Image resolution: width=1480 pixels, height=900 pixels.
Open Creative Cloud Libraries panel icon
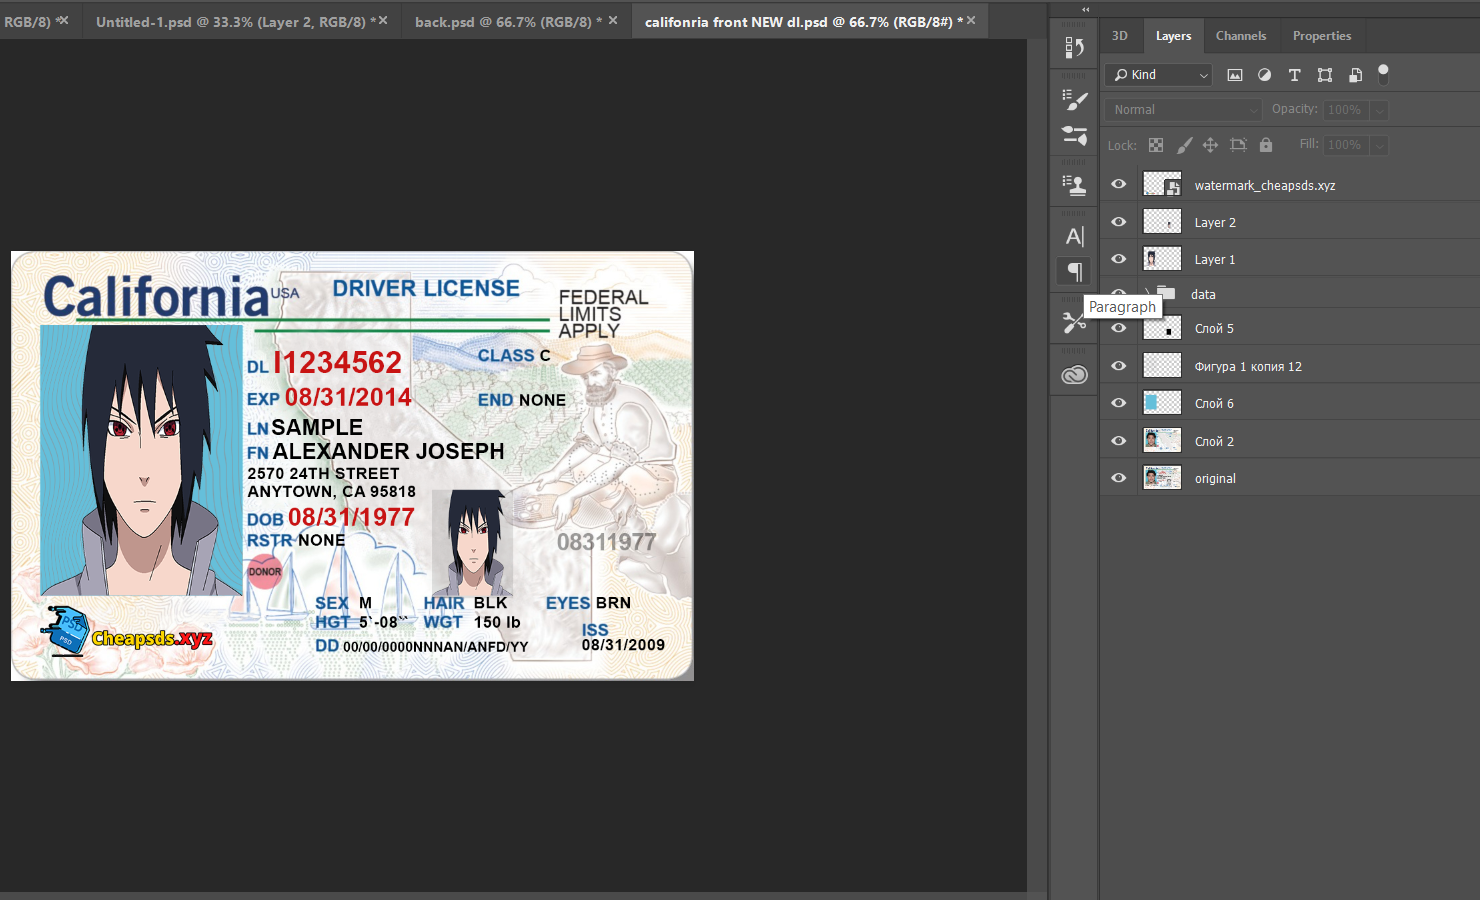click(x=1074, y=375)
